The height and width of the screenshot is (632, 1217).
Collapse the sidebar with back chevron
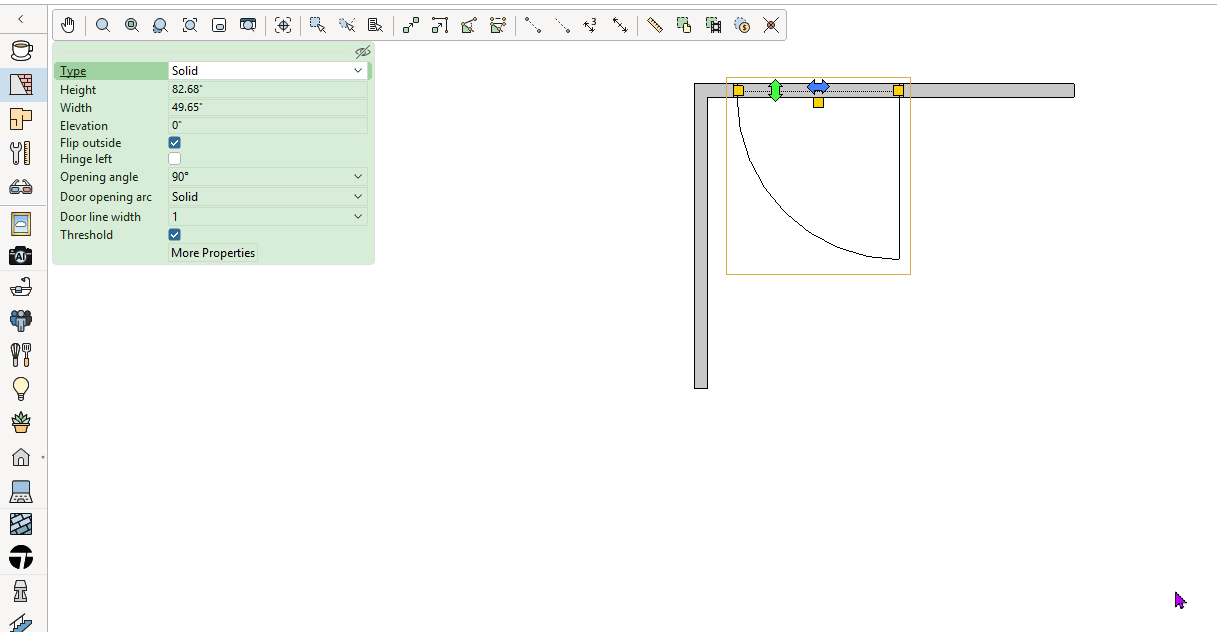click(x=21, y=19)
